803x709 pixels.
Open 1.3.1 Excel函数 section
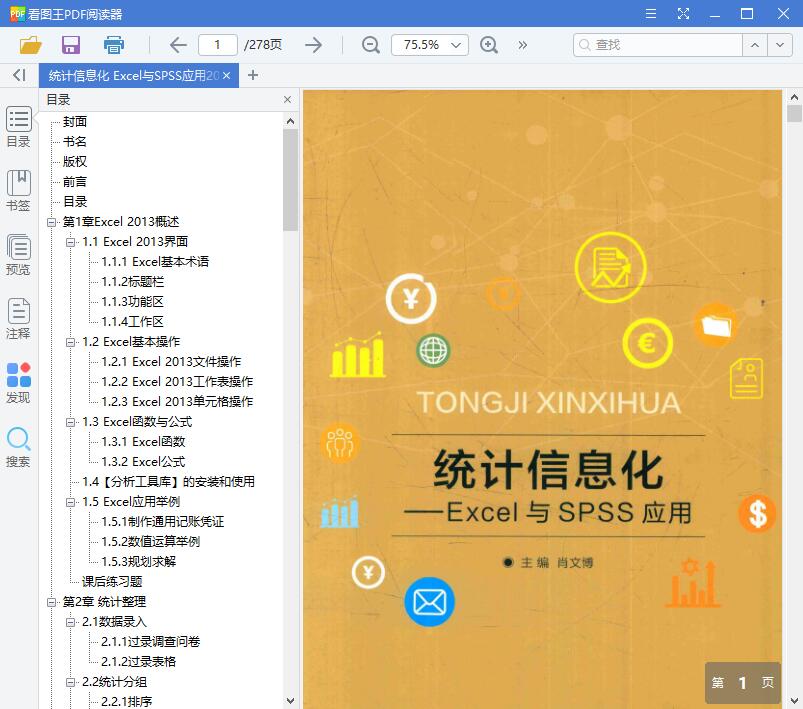tap(143, 442)
